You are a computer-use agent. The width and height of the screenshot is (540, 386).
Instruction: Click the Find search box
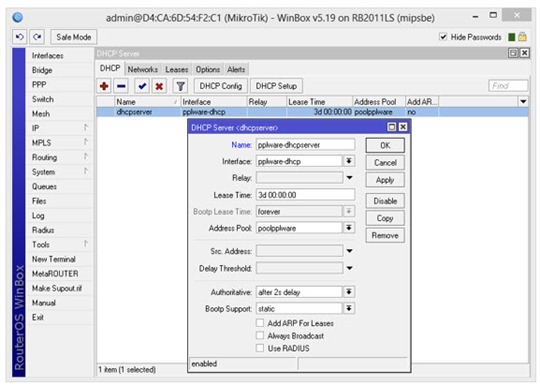coord(508,86)
